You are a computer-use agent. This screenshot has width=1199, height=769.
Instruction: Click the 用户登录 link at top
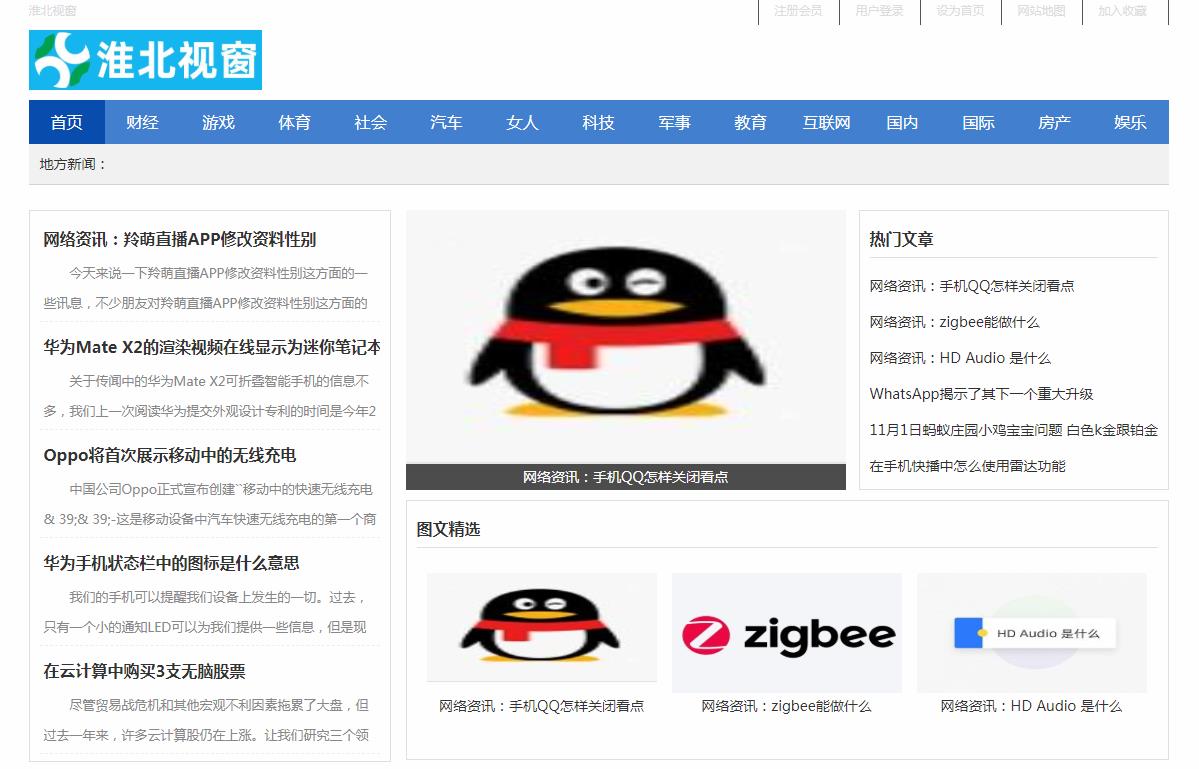879,11
